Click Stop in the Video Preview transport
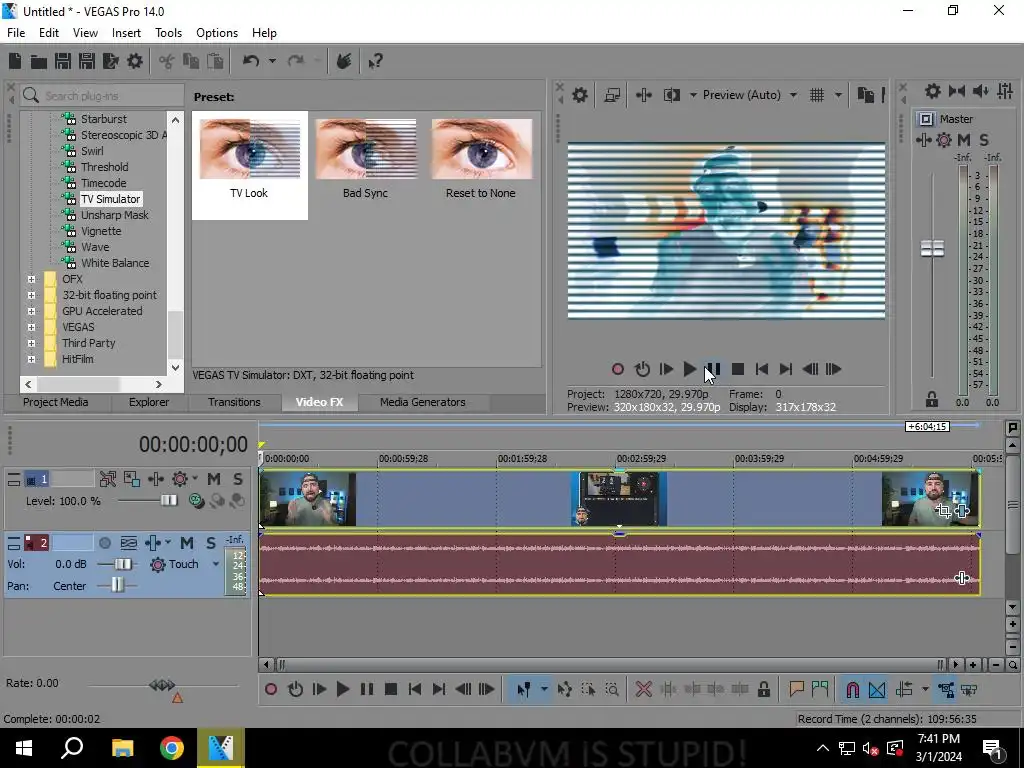 click(738, 369)
